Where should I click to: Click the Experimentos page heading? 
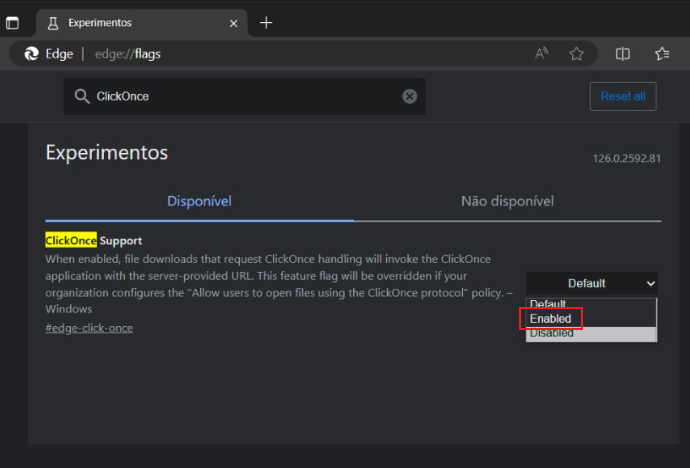point(106,153)
